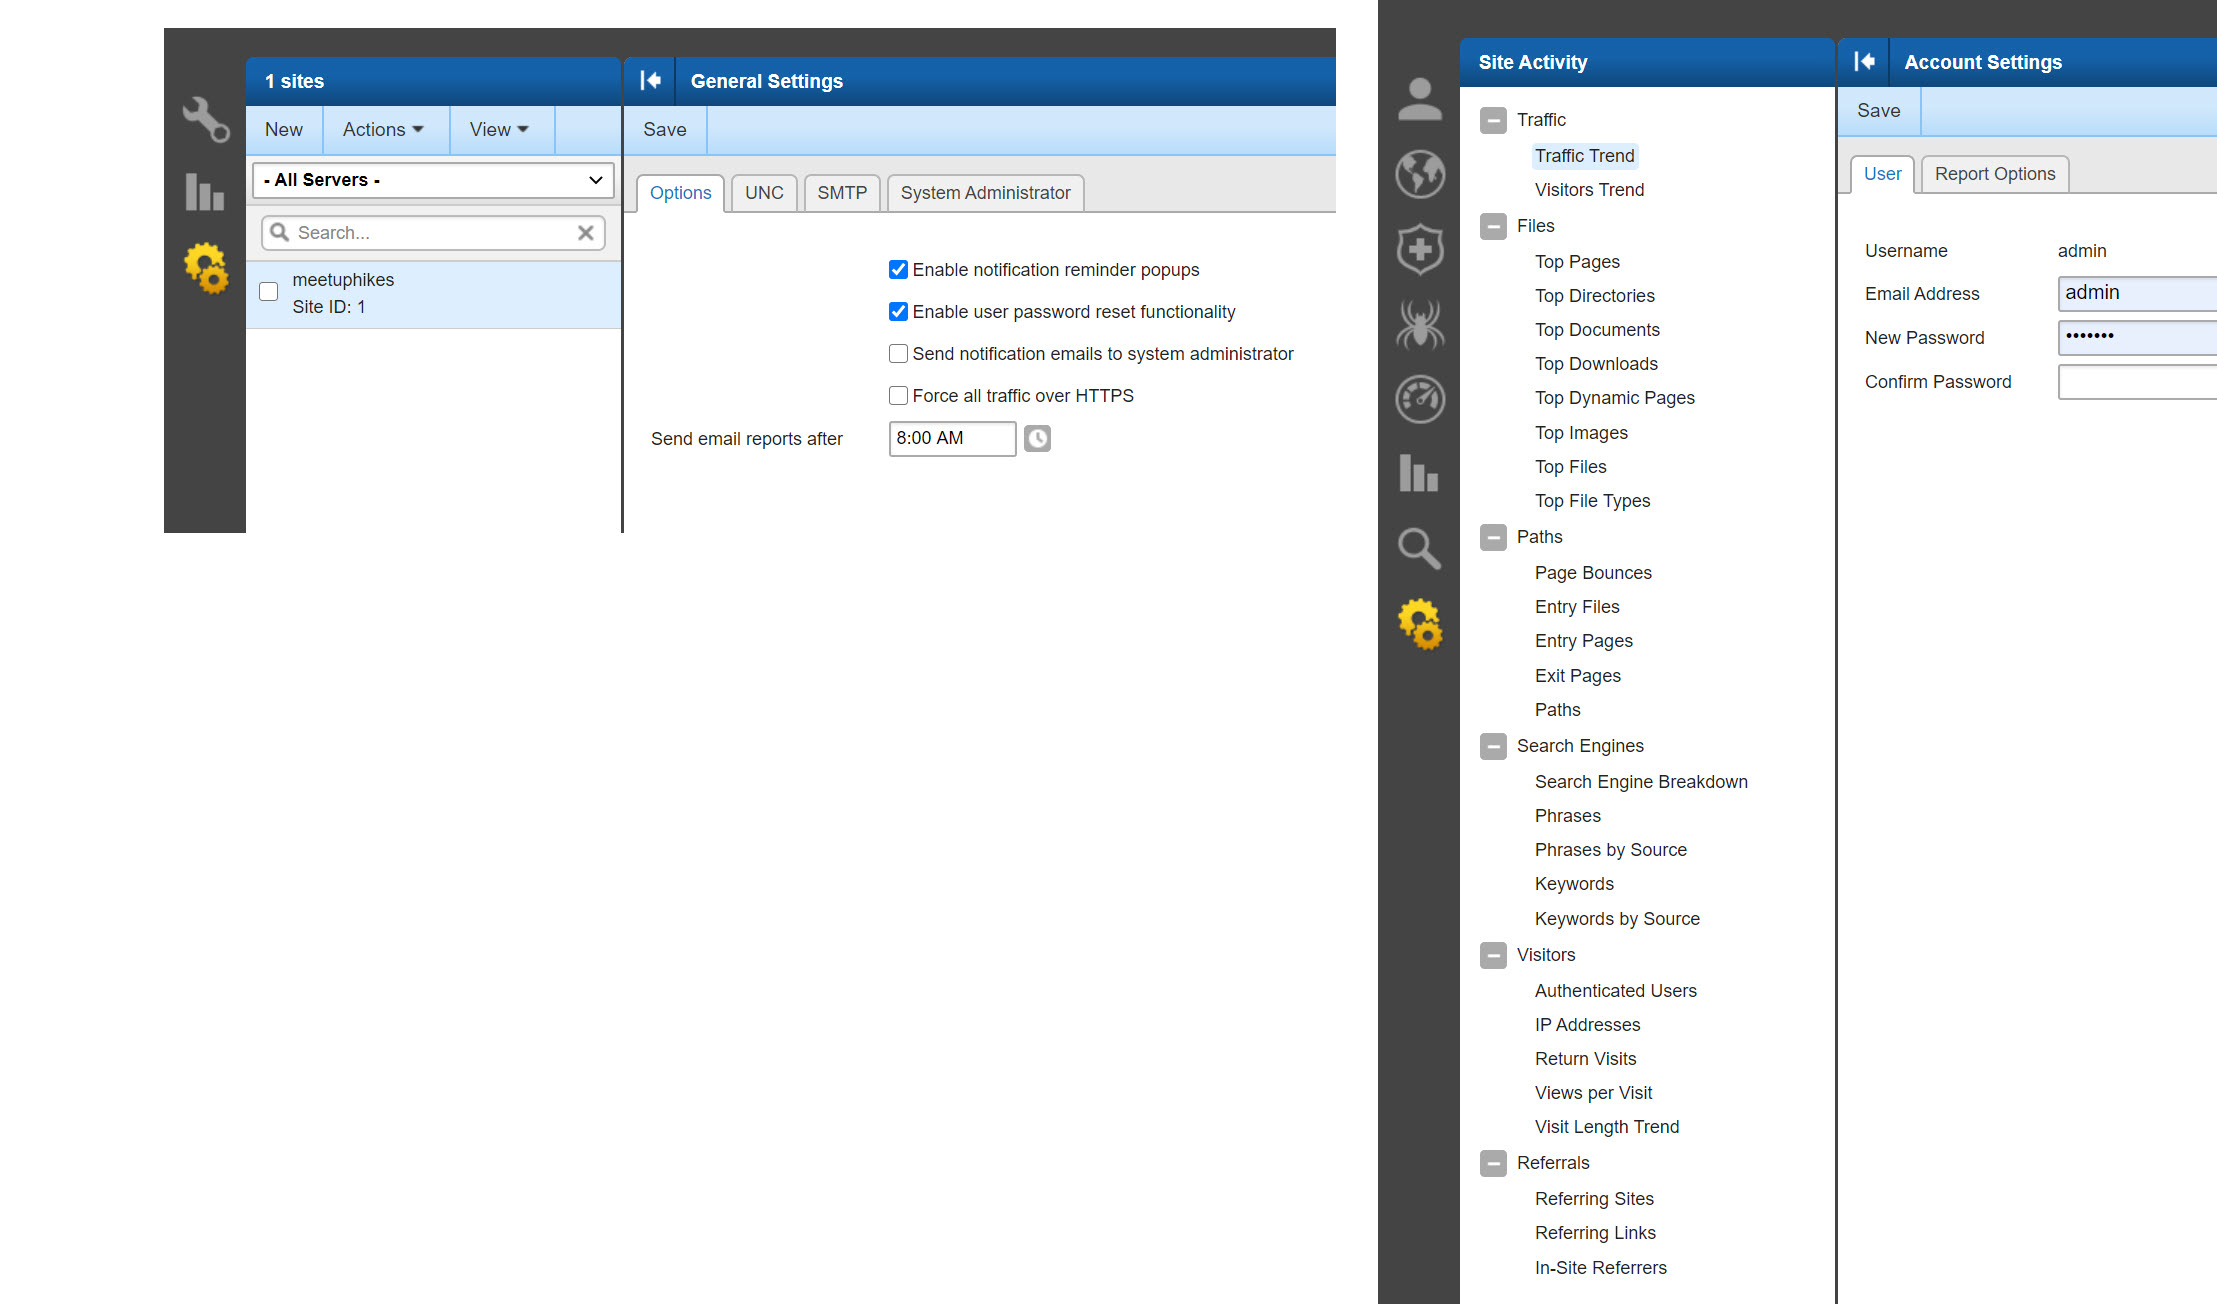Click the magnifying glass sidebar icon
This screenshot has width=2217, height=1304.
[1419, 548]
